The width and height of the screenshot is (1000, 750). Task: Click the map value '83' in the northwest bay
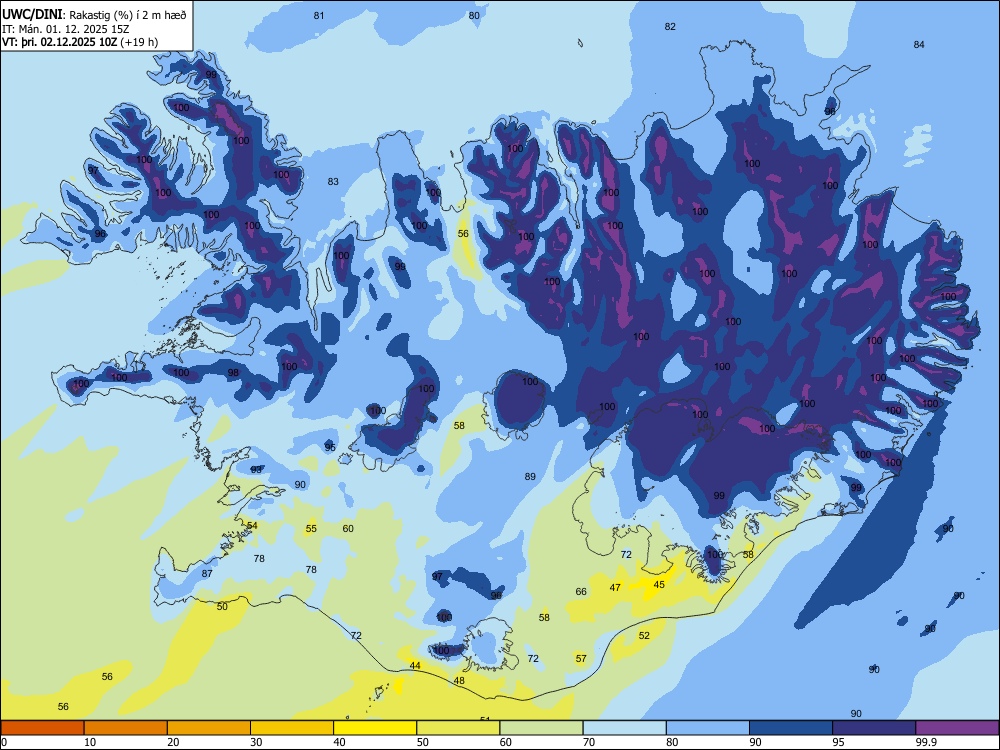[333, 181]
